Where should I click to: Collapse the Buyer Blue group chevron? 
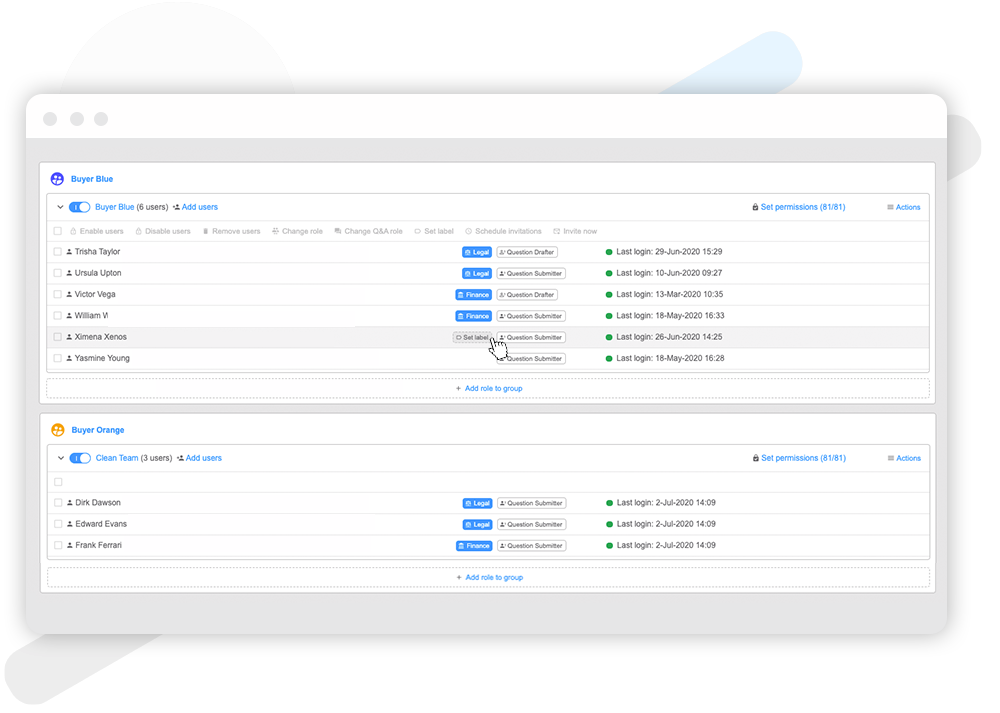pyautogui.click(x=60, y=207)
